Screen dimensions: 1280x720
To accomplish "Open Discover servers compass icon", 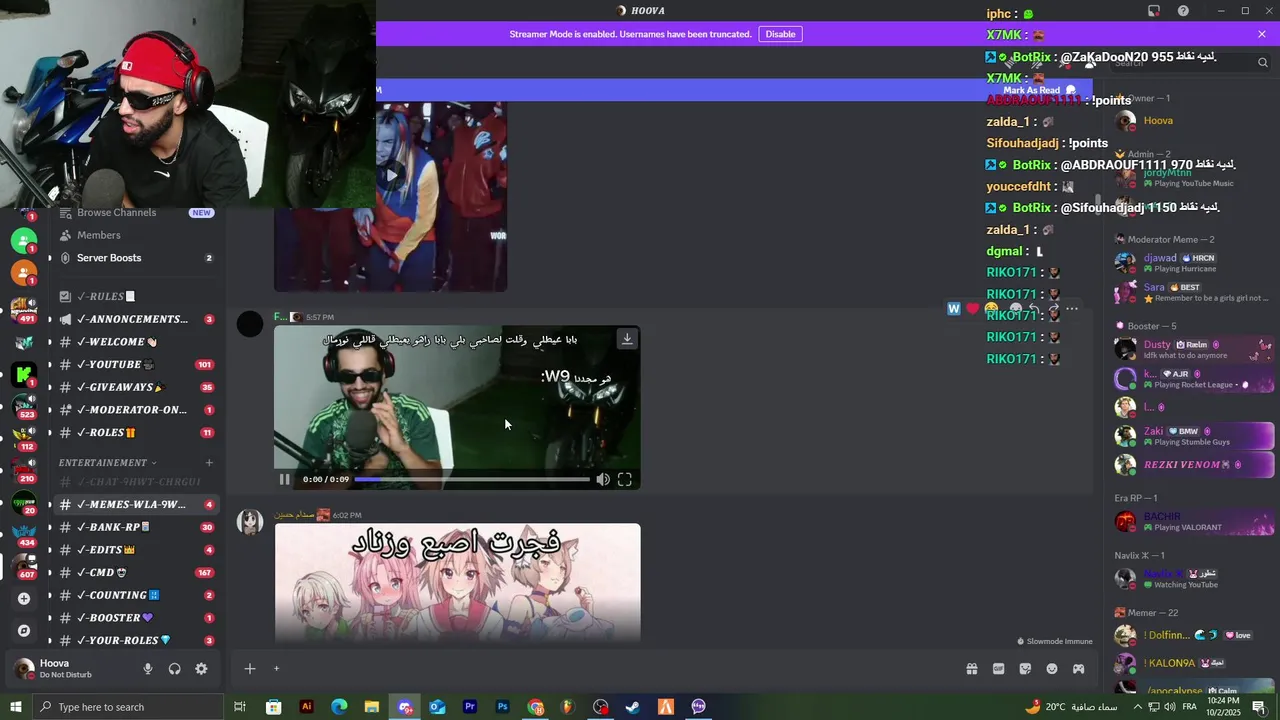I will (x=24, y=631).
